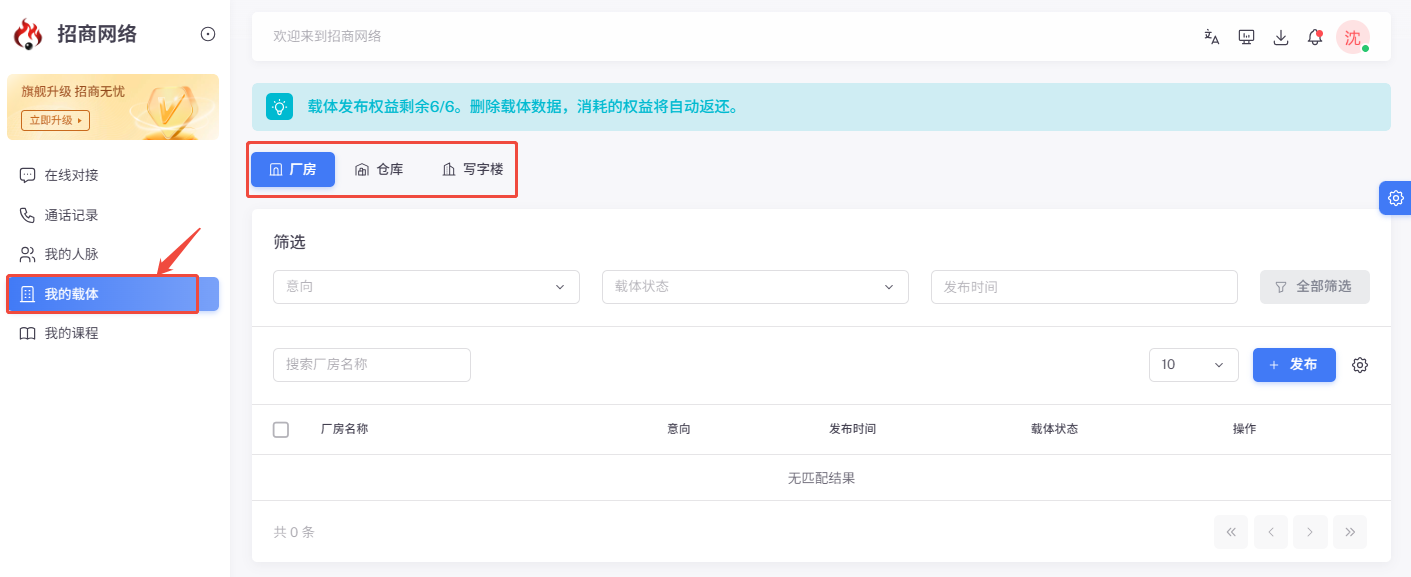
Task: Go to previous page of results
Action: 1271,532
